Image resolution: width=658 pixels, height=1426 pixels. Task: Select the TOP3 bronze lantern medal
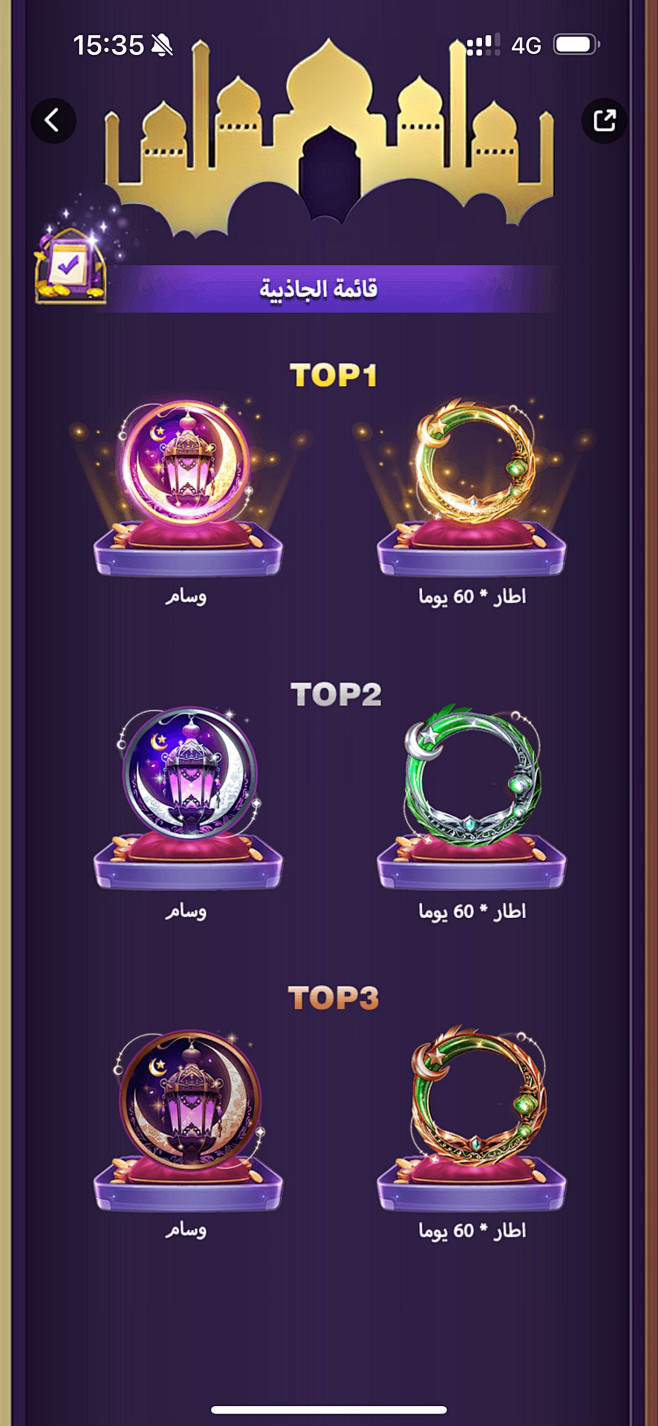point(188,1090)
